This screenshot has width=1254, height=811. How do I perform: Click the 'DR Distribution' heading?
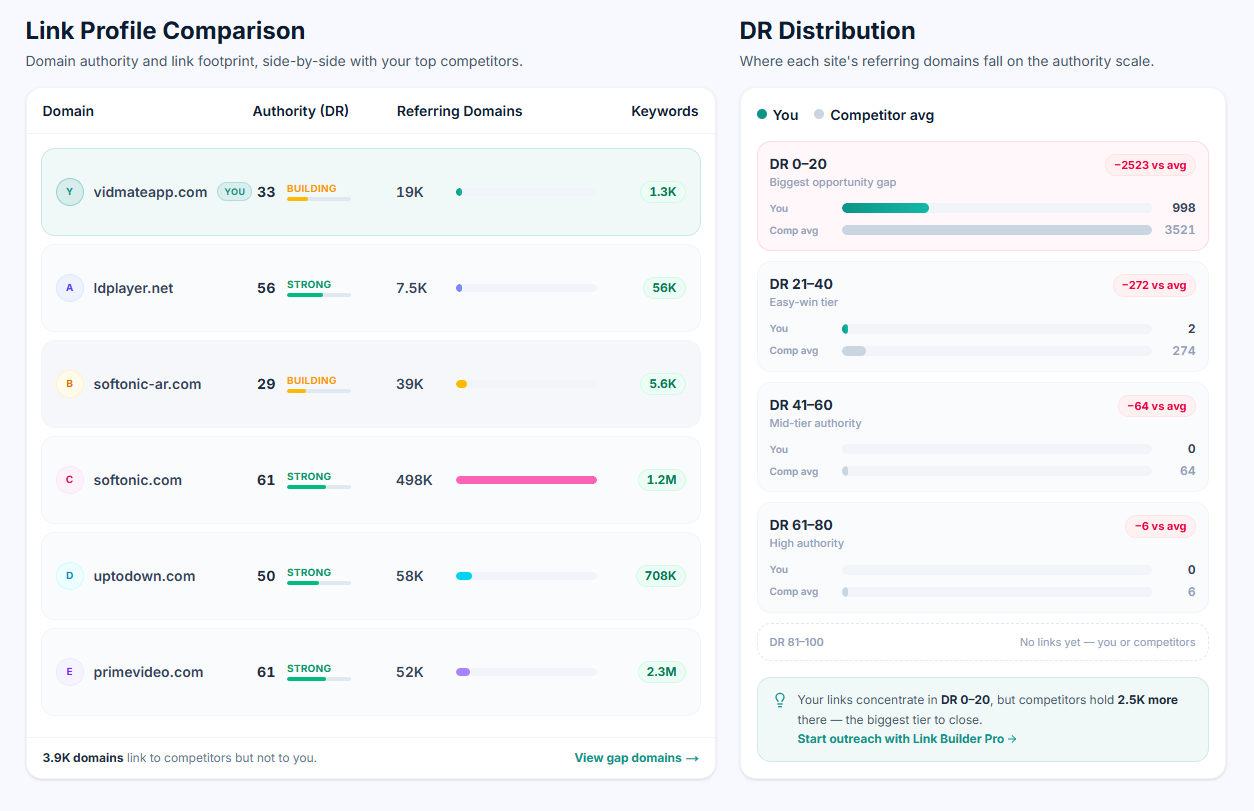coord(827,30)
